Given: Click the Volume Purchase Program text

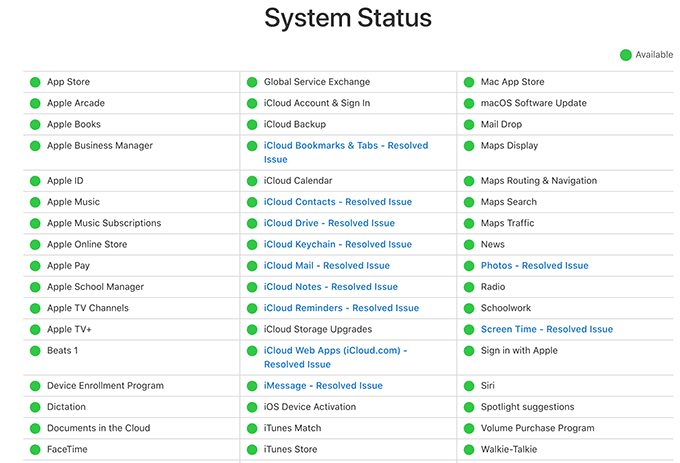Looking at the screenshot, I should [x=537, y=428].
